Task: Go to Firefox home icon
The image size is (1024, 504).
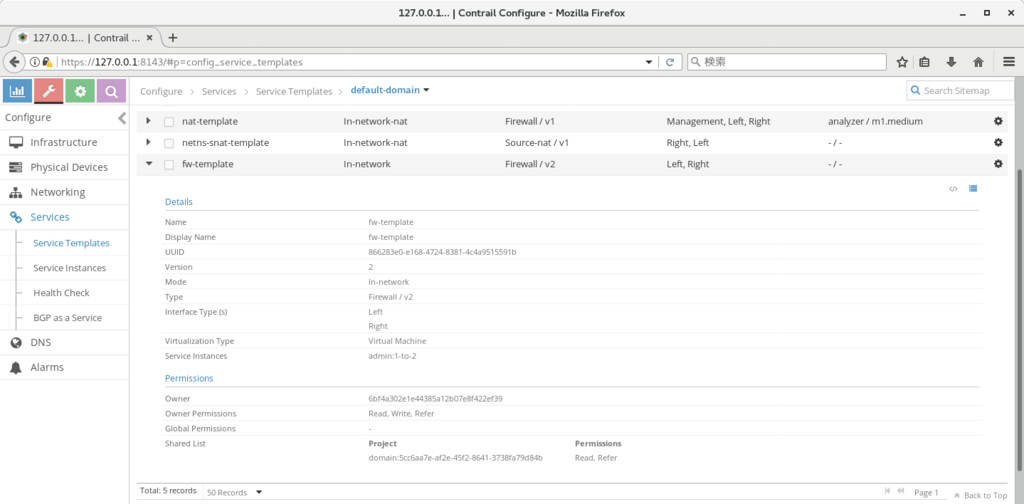Action: point(978,62)
